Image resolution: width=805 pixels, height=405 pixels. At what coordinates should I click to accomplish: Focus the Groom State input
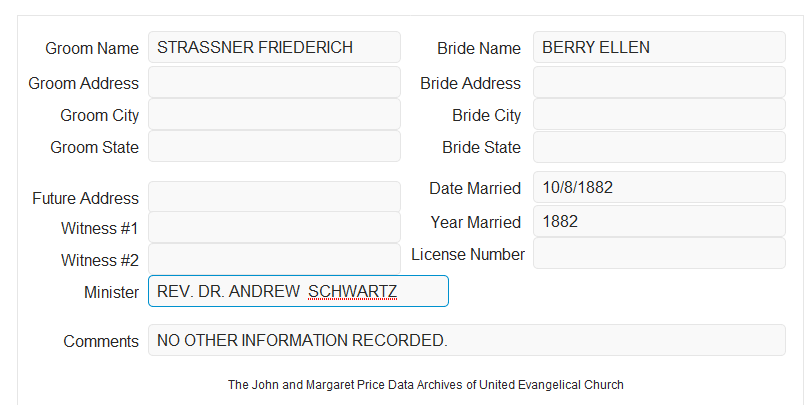coord(274,146)
